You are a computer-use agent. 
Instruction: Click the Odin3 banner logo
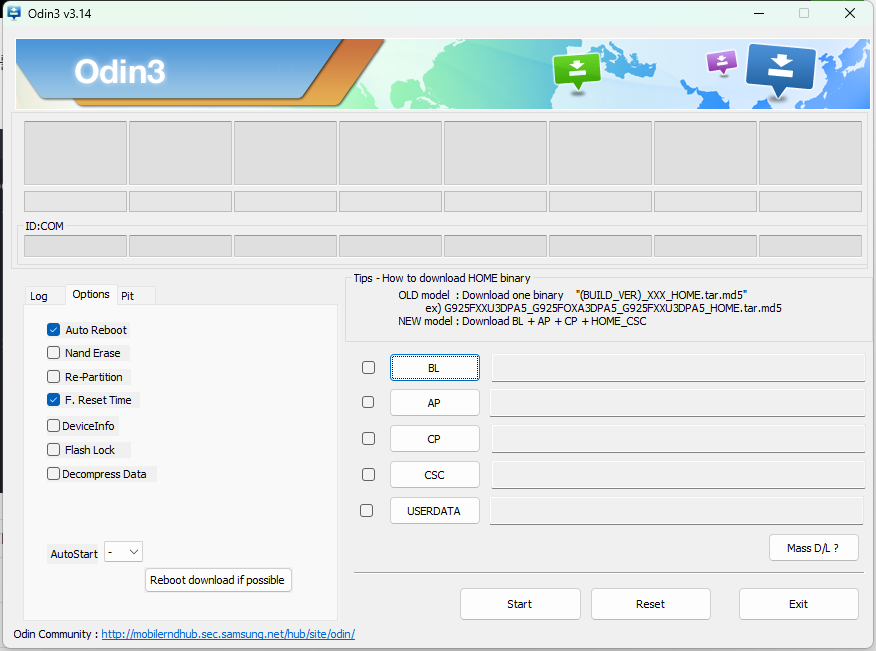pyautogui.click(x=120, y=72)
